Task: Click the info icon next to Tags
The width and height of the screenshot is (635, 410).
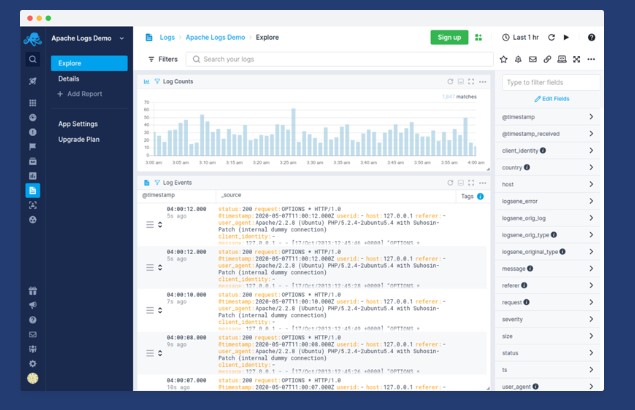Action: pos(480,196)
